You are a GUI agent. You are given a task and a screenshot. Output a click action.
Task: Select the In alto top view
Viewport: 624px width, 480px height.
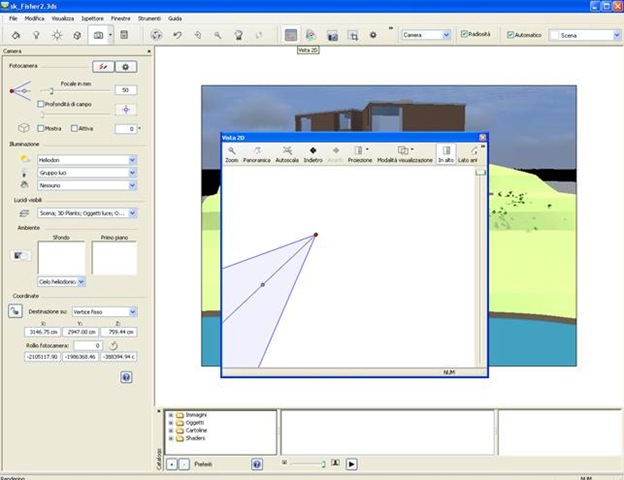[x=445, y=153]
